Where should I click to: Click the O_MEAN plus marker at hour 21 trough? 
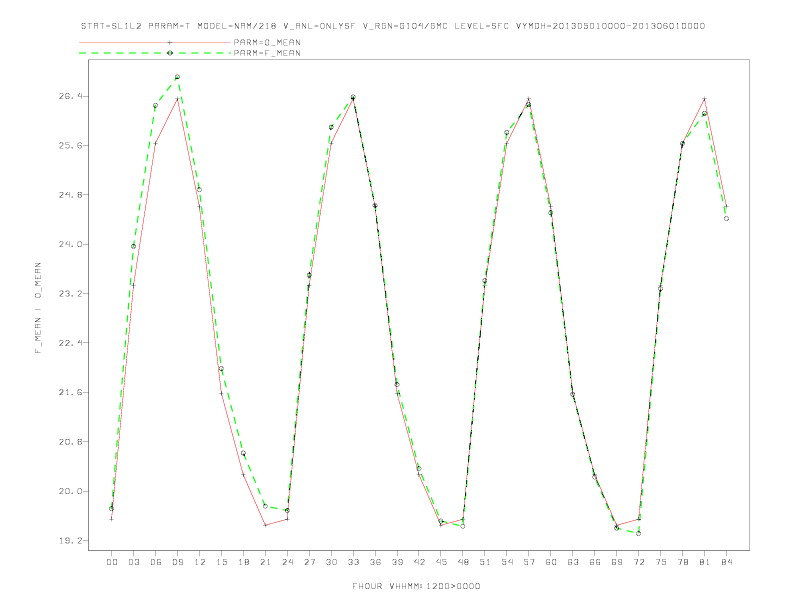click(x=265, y=525)
